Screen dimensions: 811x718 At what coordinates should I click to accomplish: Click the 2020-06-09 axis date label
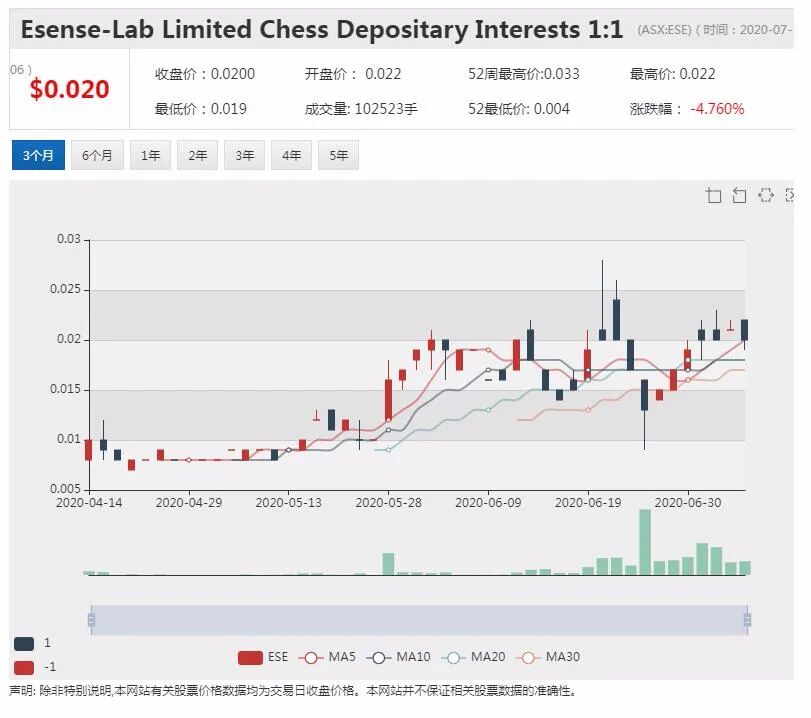coord(488,503)
